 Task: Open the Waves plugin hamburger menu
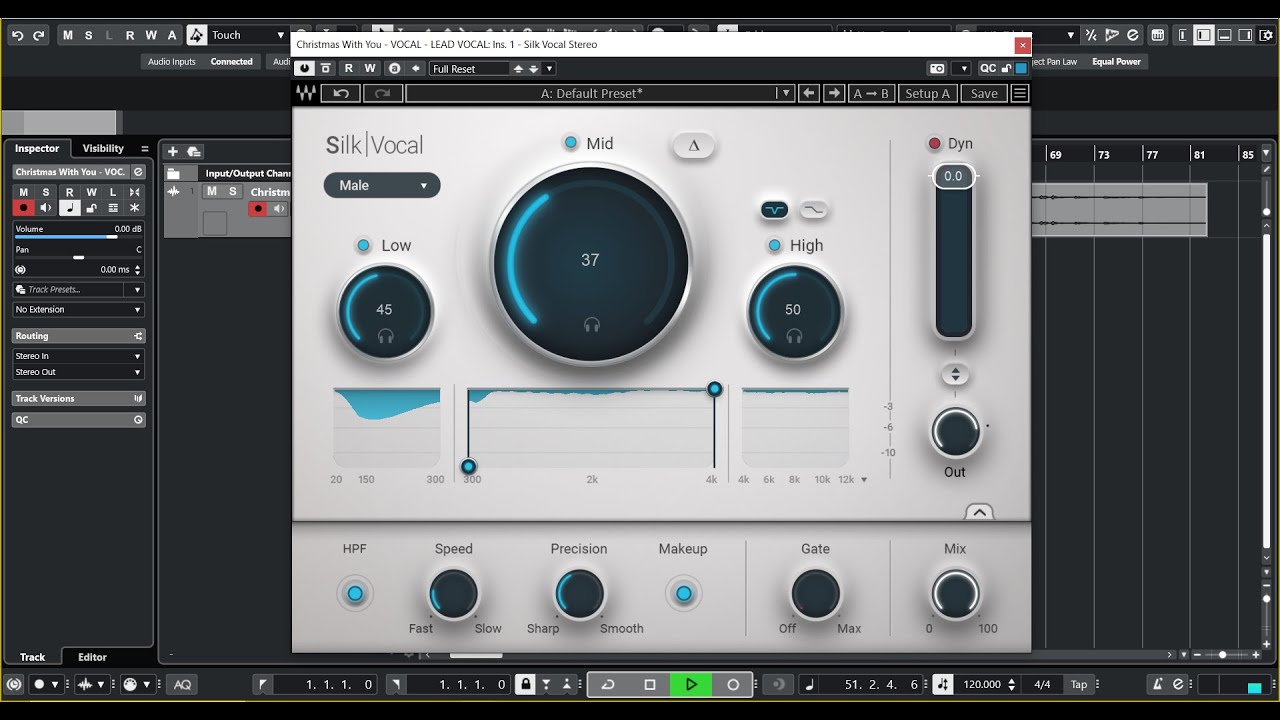coord(1020,93)
